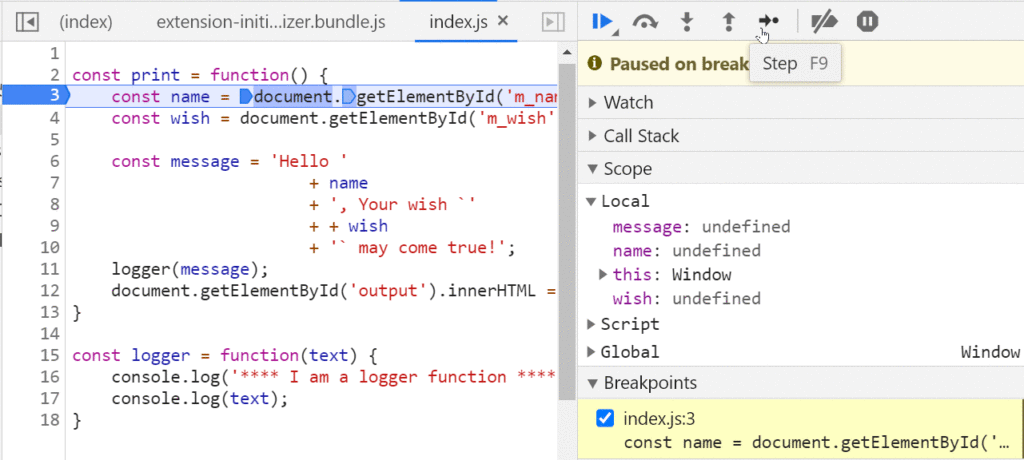
Task: Click the vertical code scrollbar
Action: coord(567,232)
